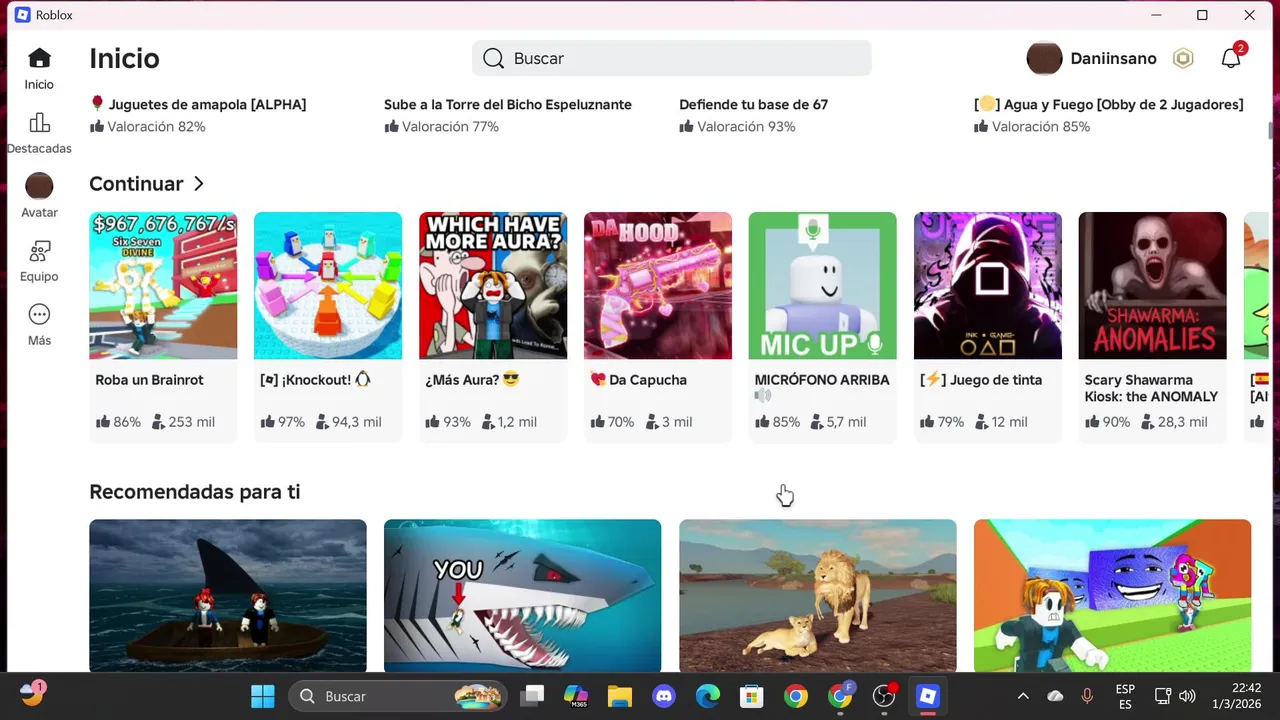This screenshot has height=720, width=1280.
Task: Open Discord from the taskbar
Action: pyautogui.click(x=664, y=696)
